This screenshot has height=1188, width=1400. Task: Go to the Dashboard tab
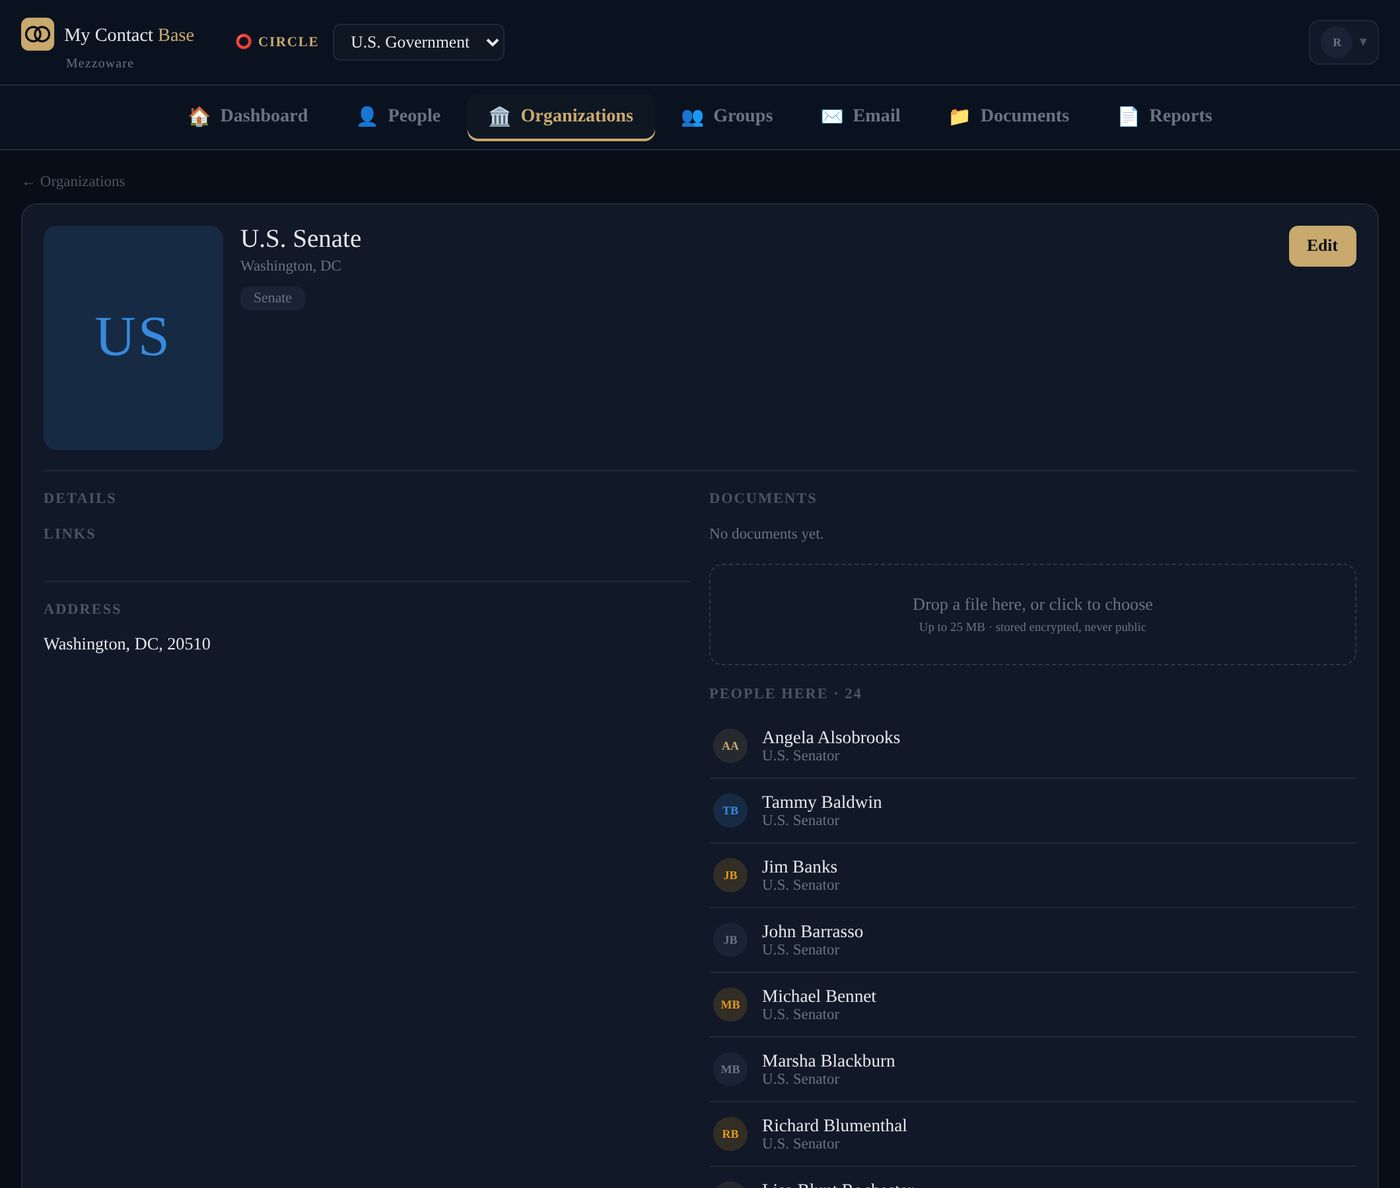click(248, 116)
